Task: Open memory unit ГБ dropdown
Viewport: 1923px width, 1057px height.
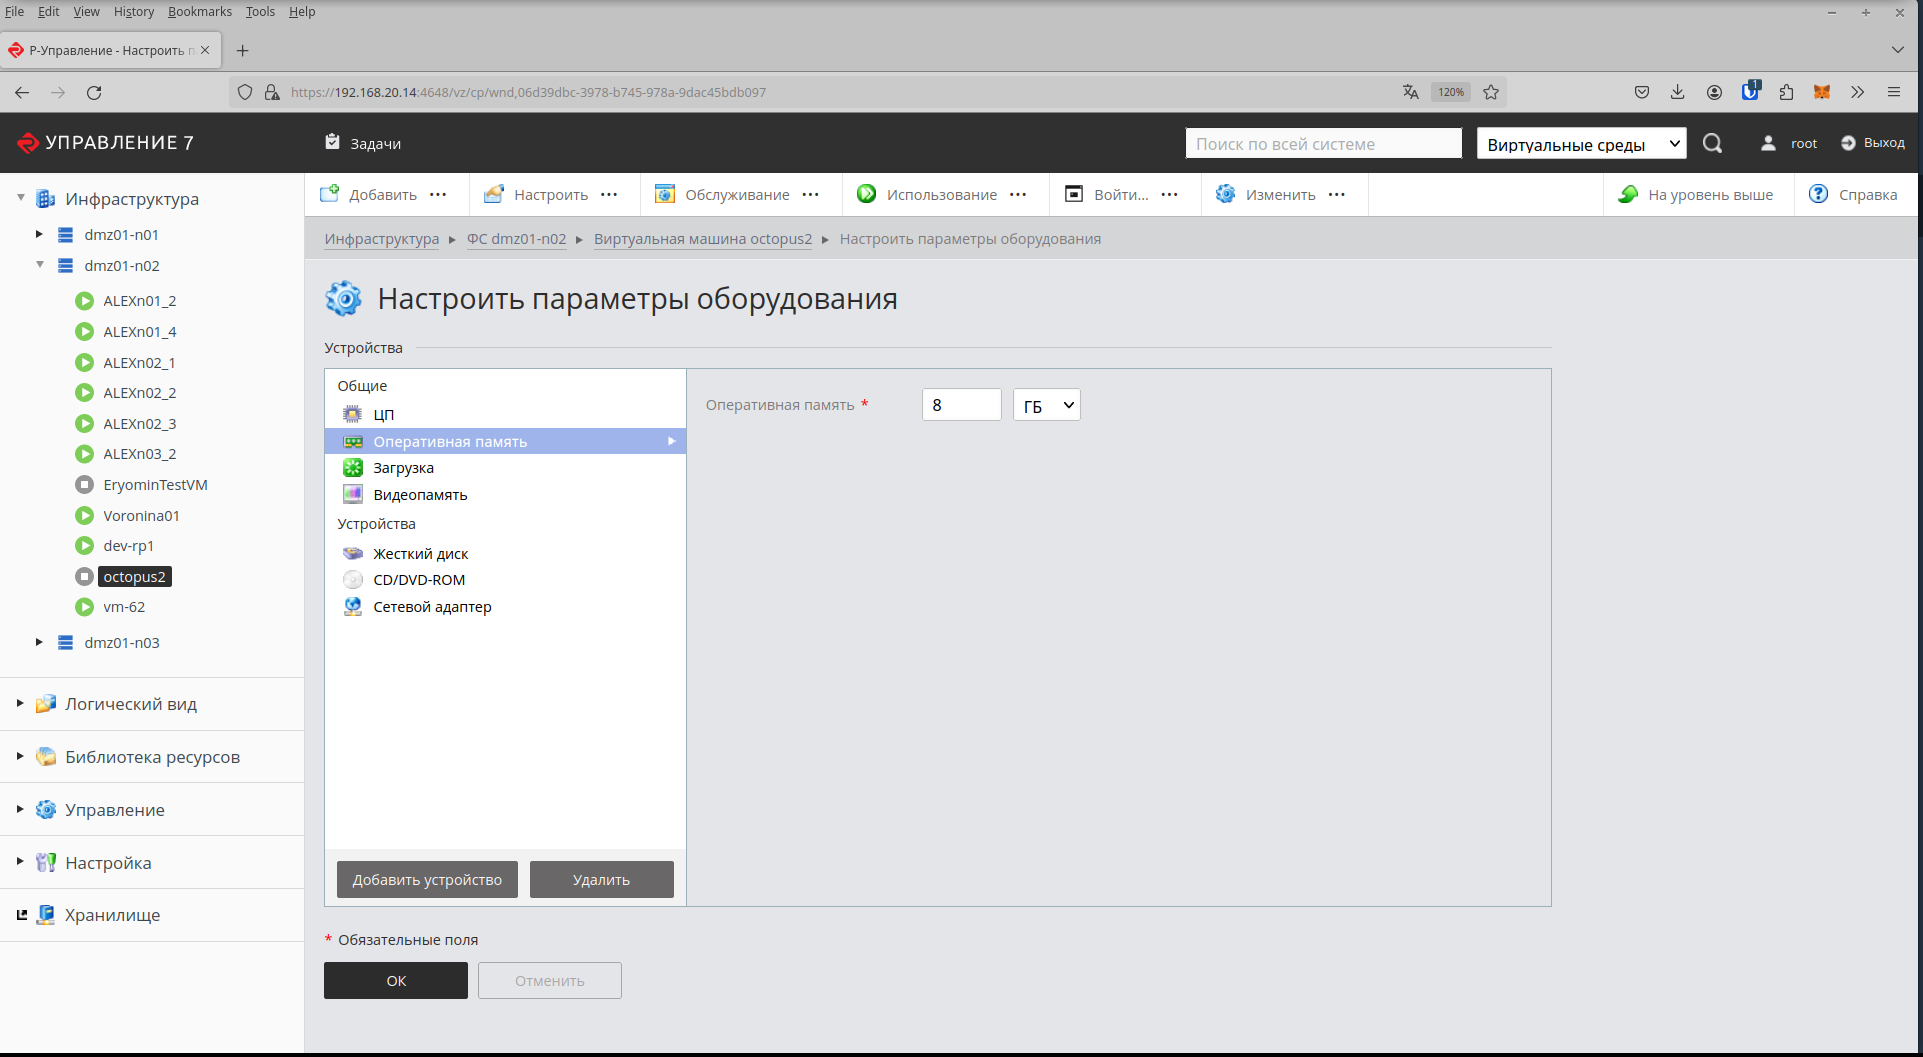Action: tap(1046, 405)
